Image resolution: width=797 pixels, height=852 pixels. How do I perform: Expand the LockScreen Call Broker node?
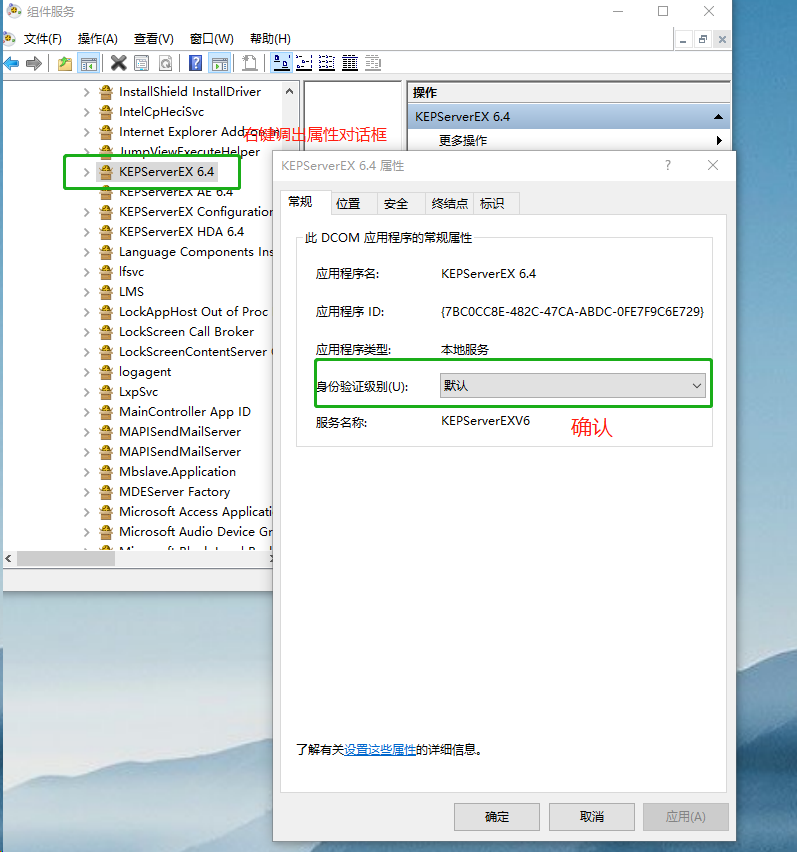pos(86,333)
